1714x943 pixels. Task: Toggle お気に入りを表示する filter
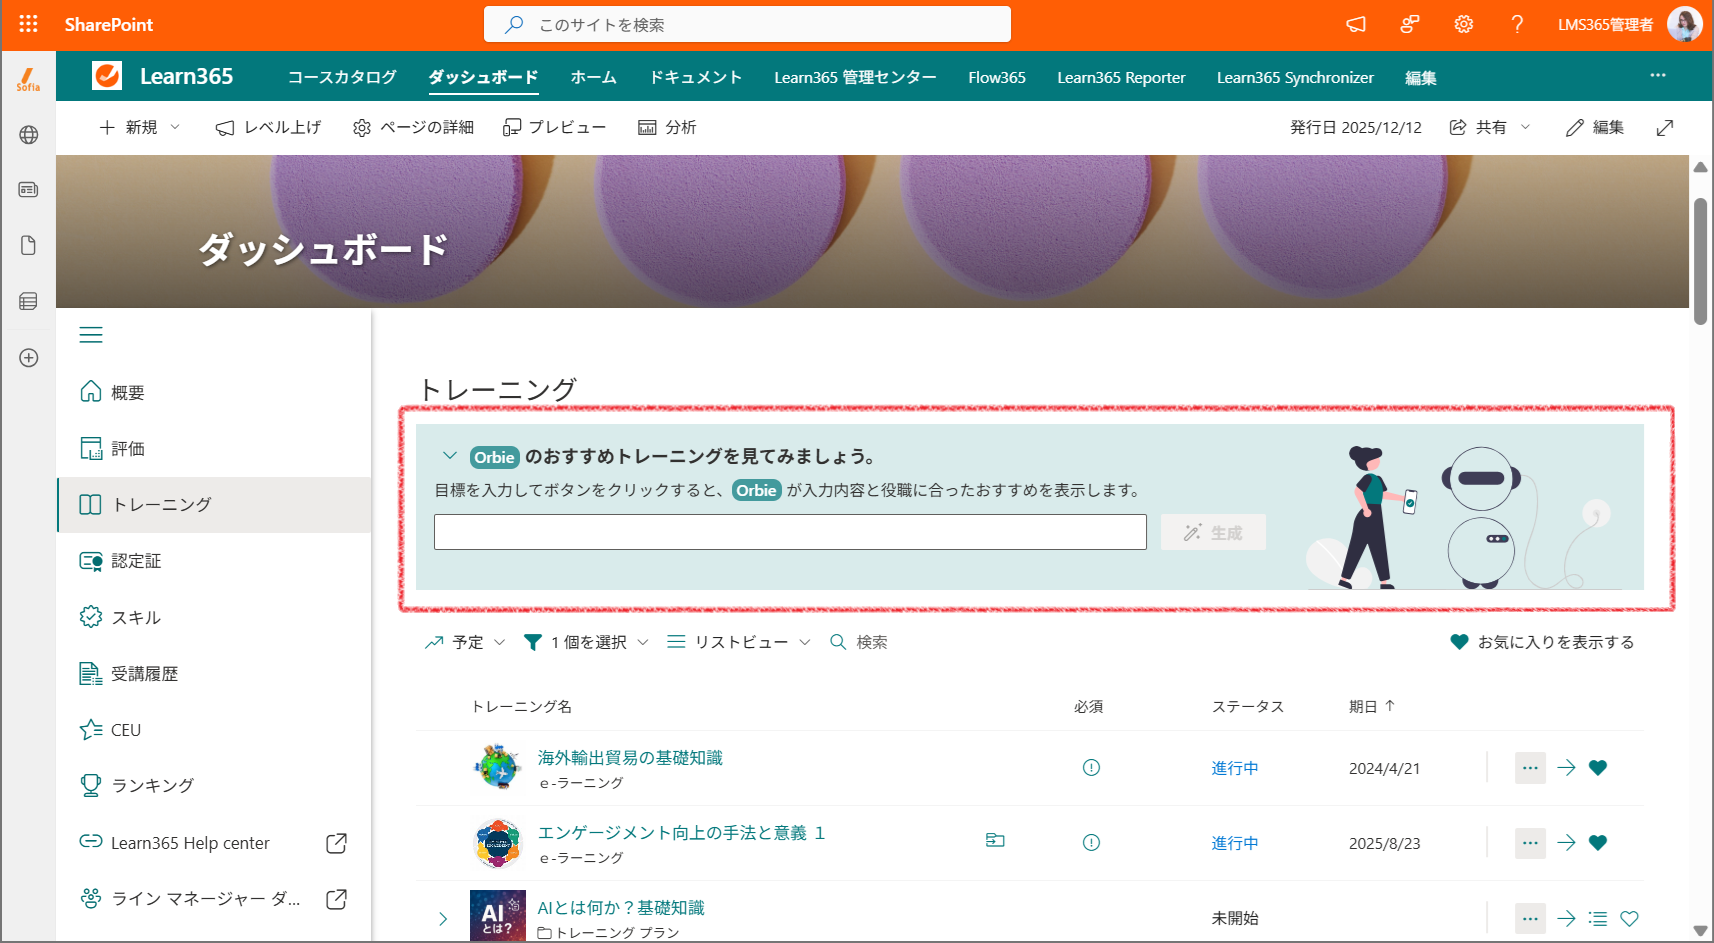[1542, 642]
